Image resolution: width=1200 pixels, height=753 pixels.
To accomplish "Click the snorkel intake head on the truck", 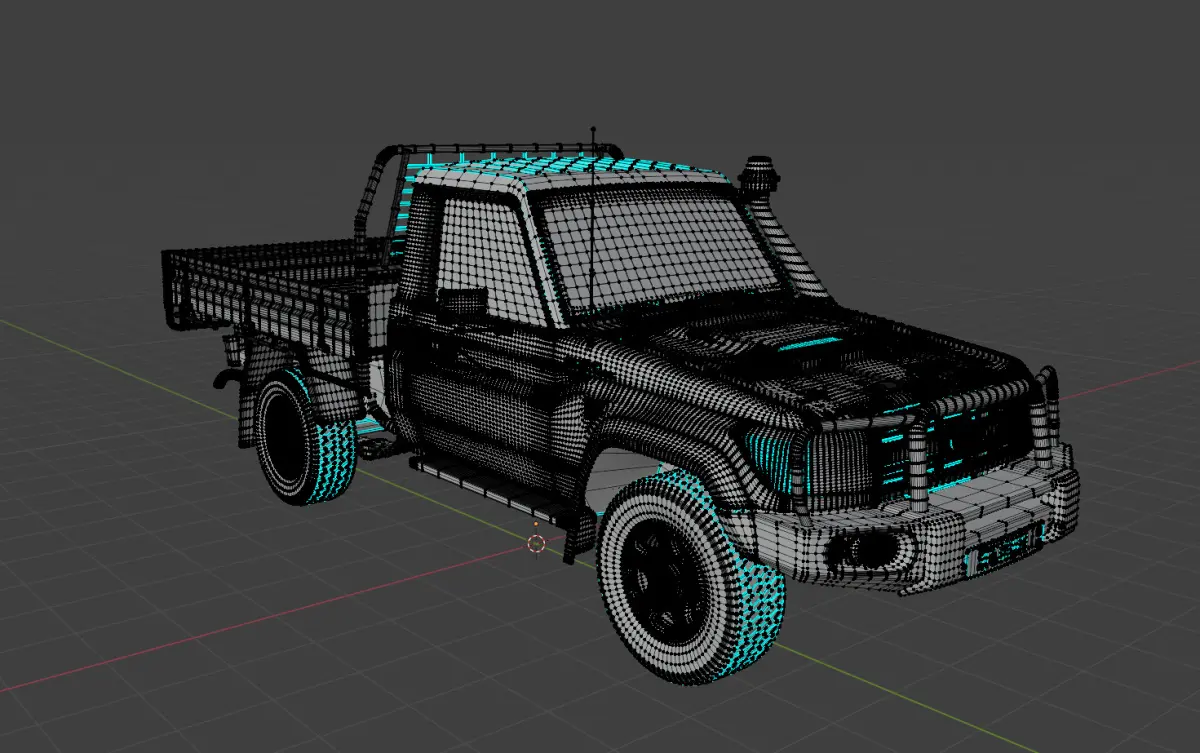I will [759, 174].
